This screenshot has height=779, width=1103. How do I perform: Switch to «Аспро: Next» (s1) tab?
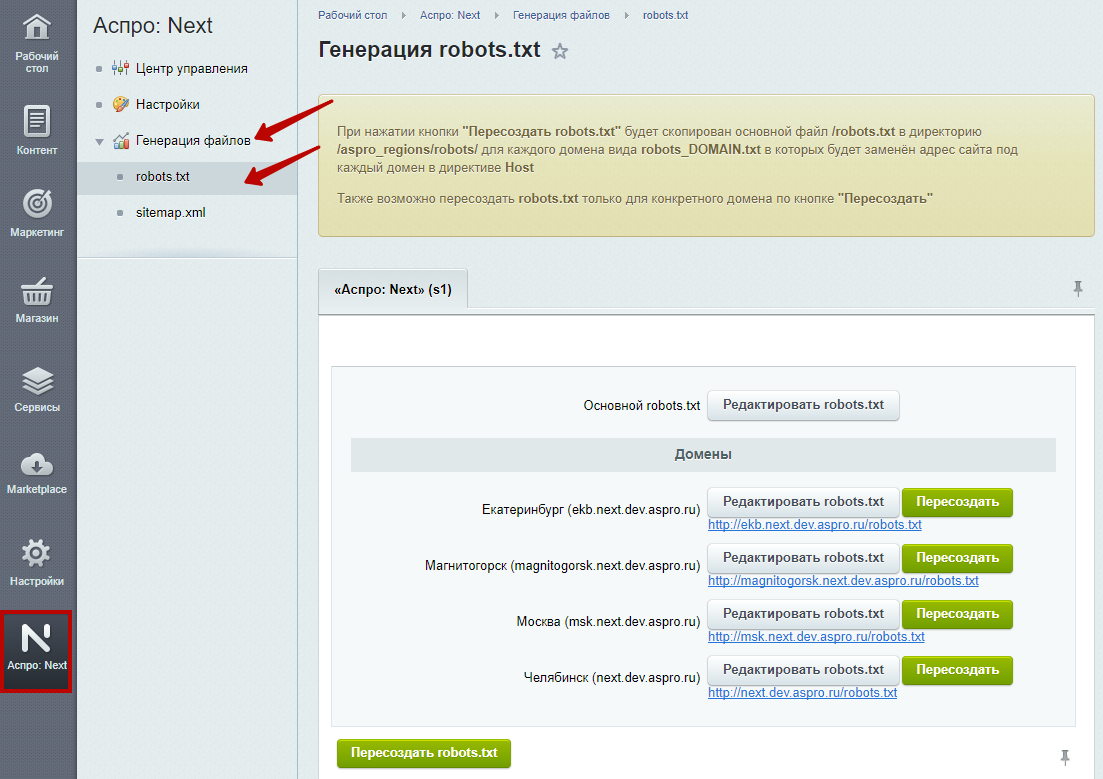coord(393,290)
